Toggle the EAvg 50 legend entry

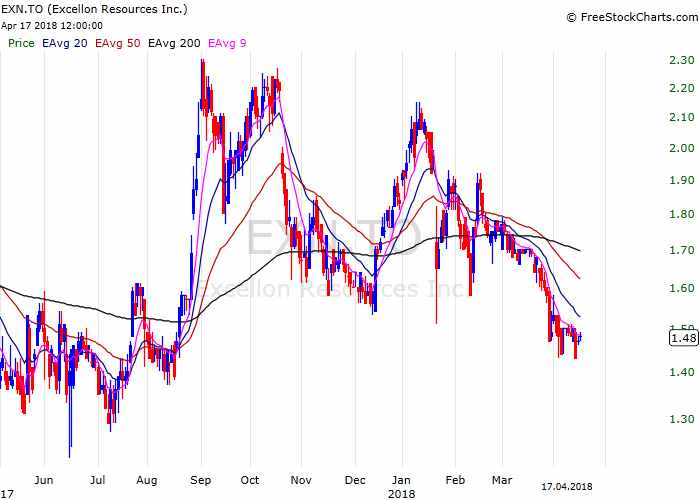click(118, 43)
